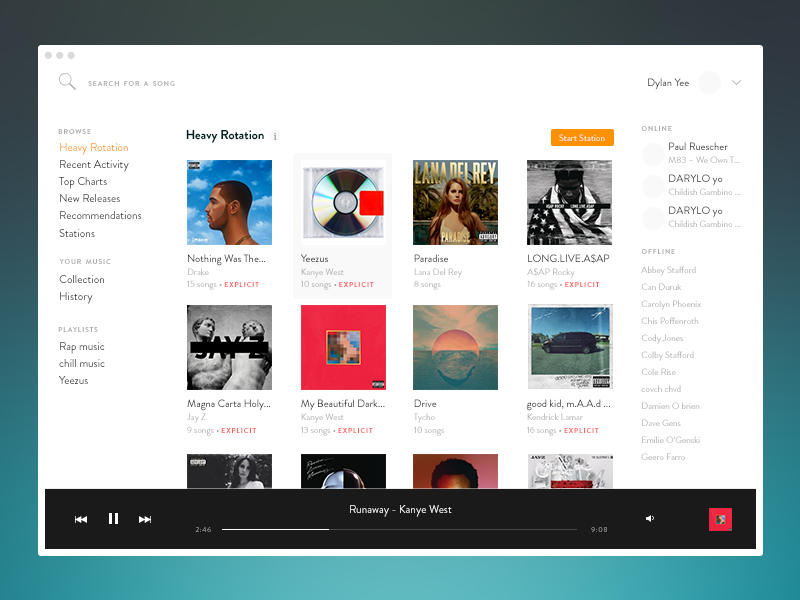
Task: Click the 2:46 elapsed time label
Action: (x=203, y=530)
